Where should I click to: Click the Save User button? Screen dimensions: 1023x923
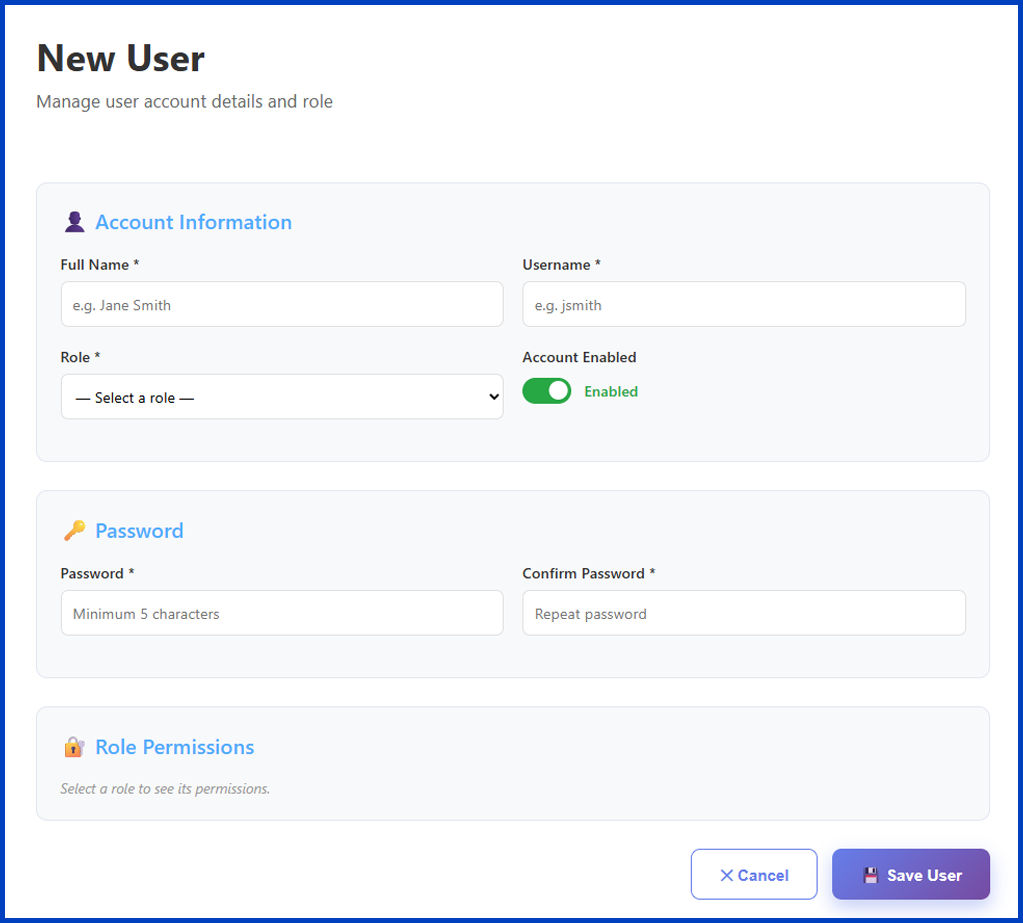tap(911, 874)
